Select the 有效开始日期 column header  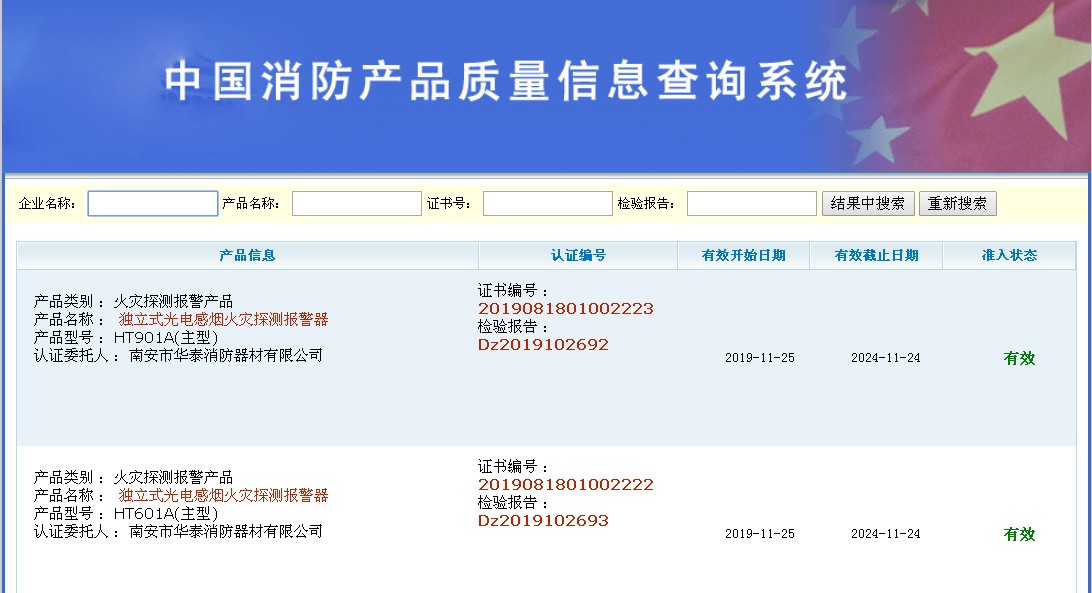click(x=743, y=255)
